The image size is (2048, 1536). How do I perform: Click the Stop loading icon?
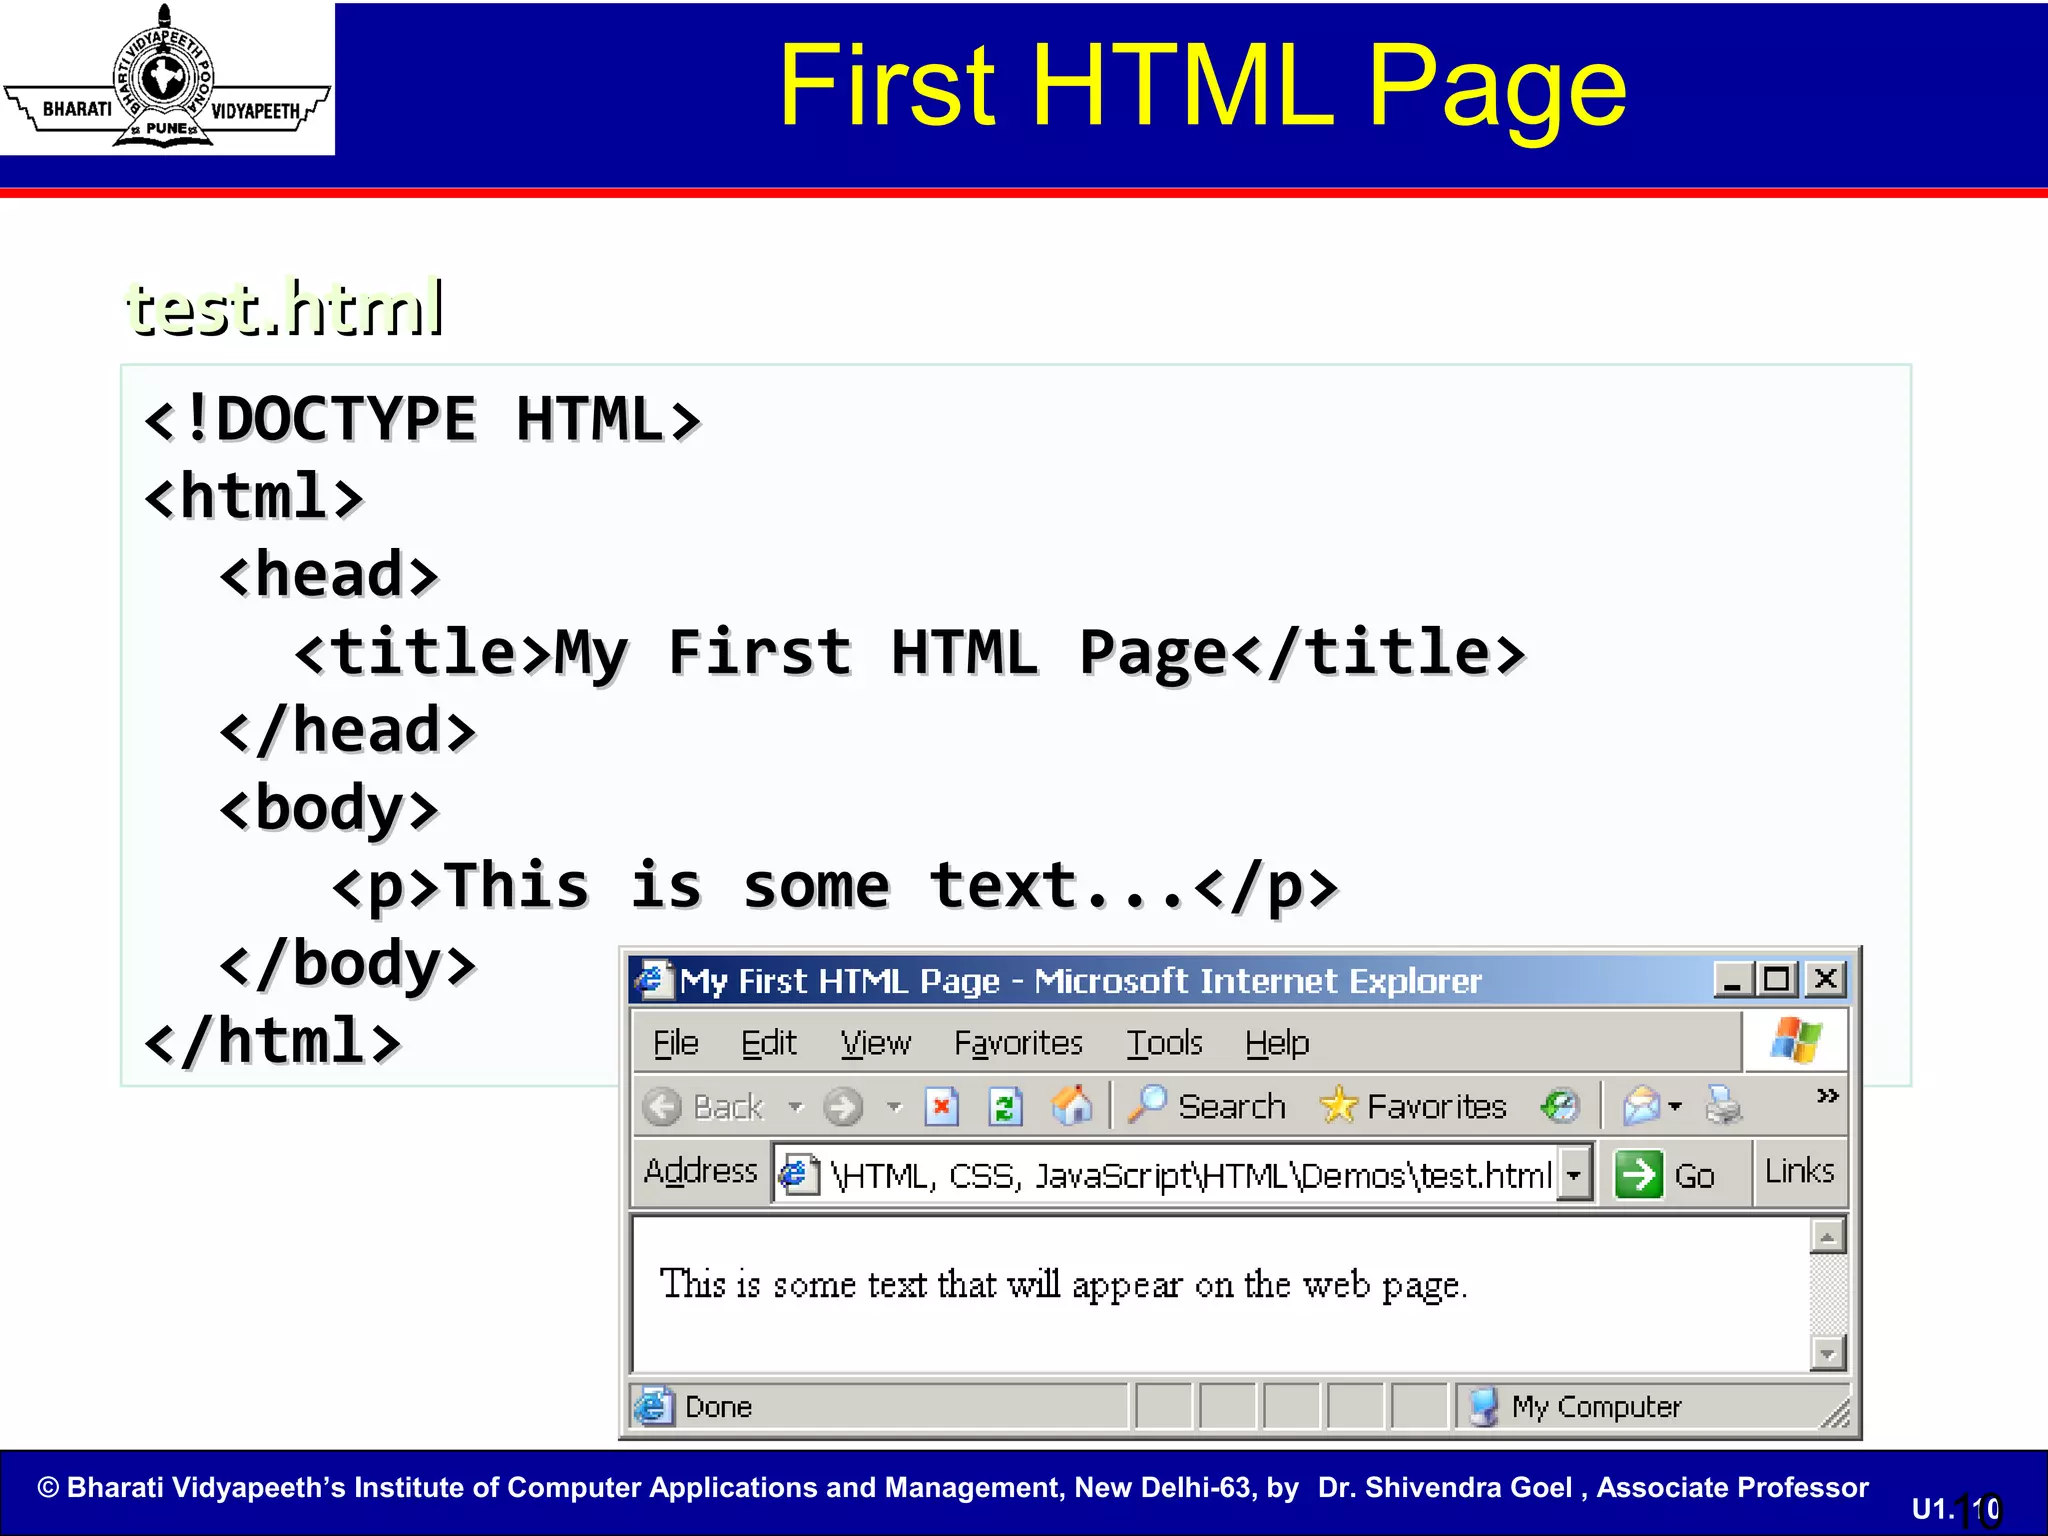point(941,1107)
